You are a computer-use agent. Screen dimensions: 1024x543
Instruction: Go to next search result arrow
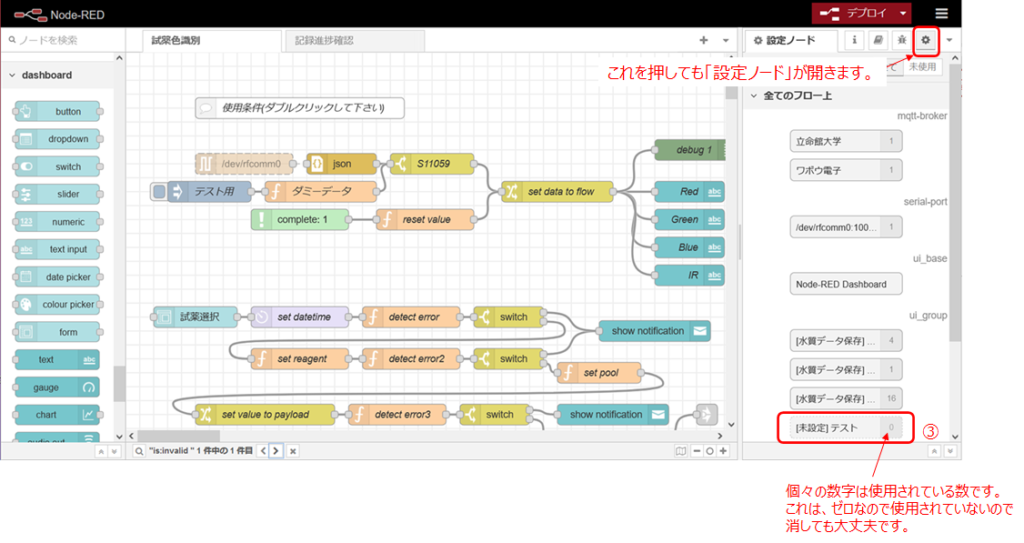(x=277, y=451)
